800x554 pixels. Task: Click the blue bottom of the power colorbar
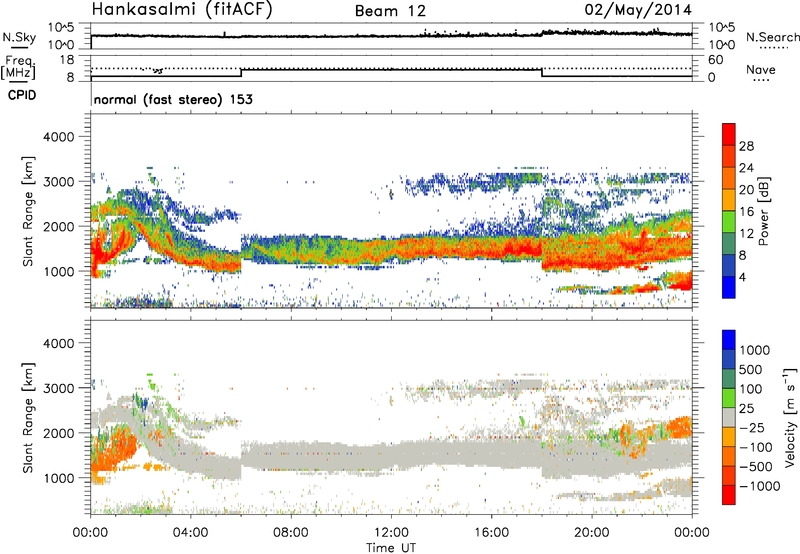click(729, 290)
